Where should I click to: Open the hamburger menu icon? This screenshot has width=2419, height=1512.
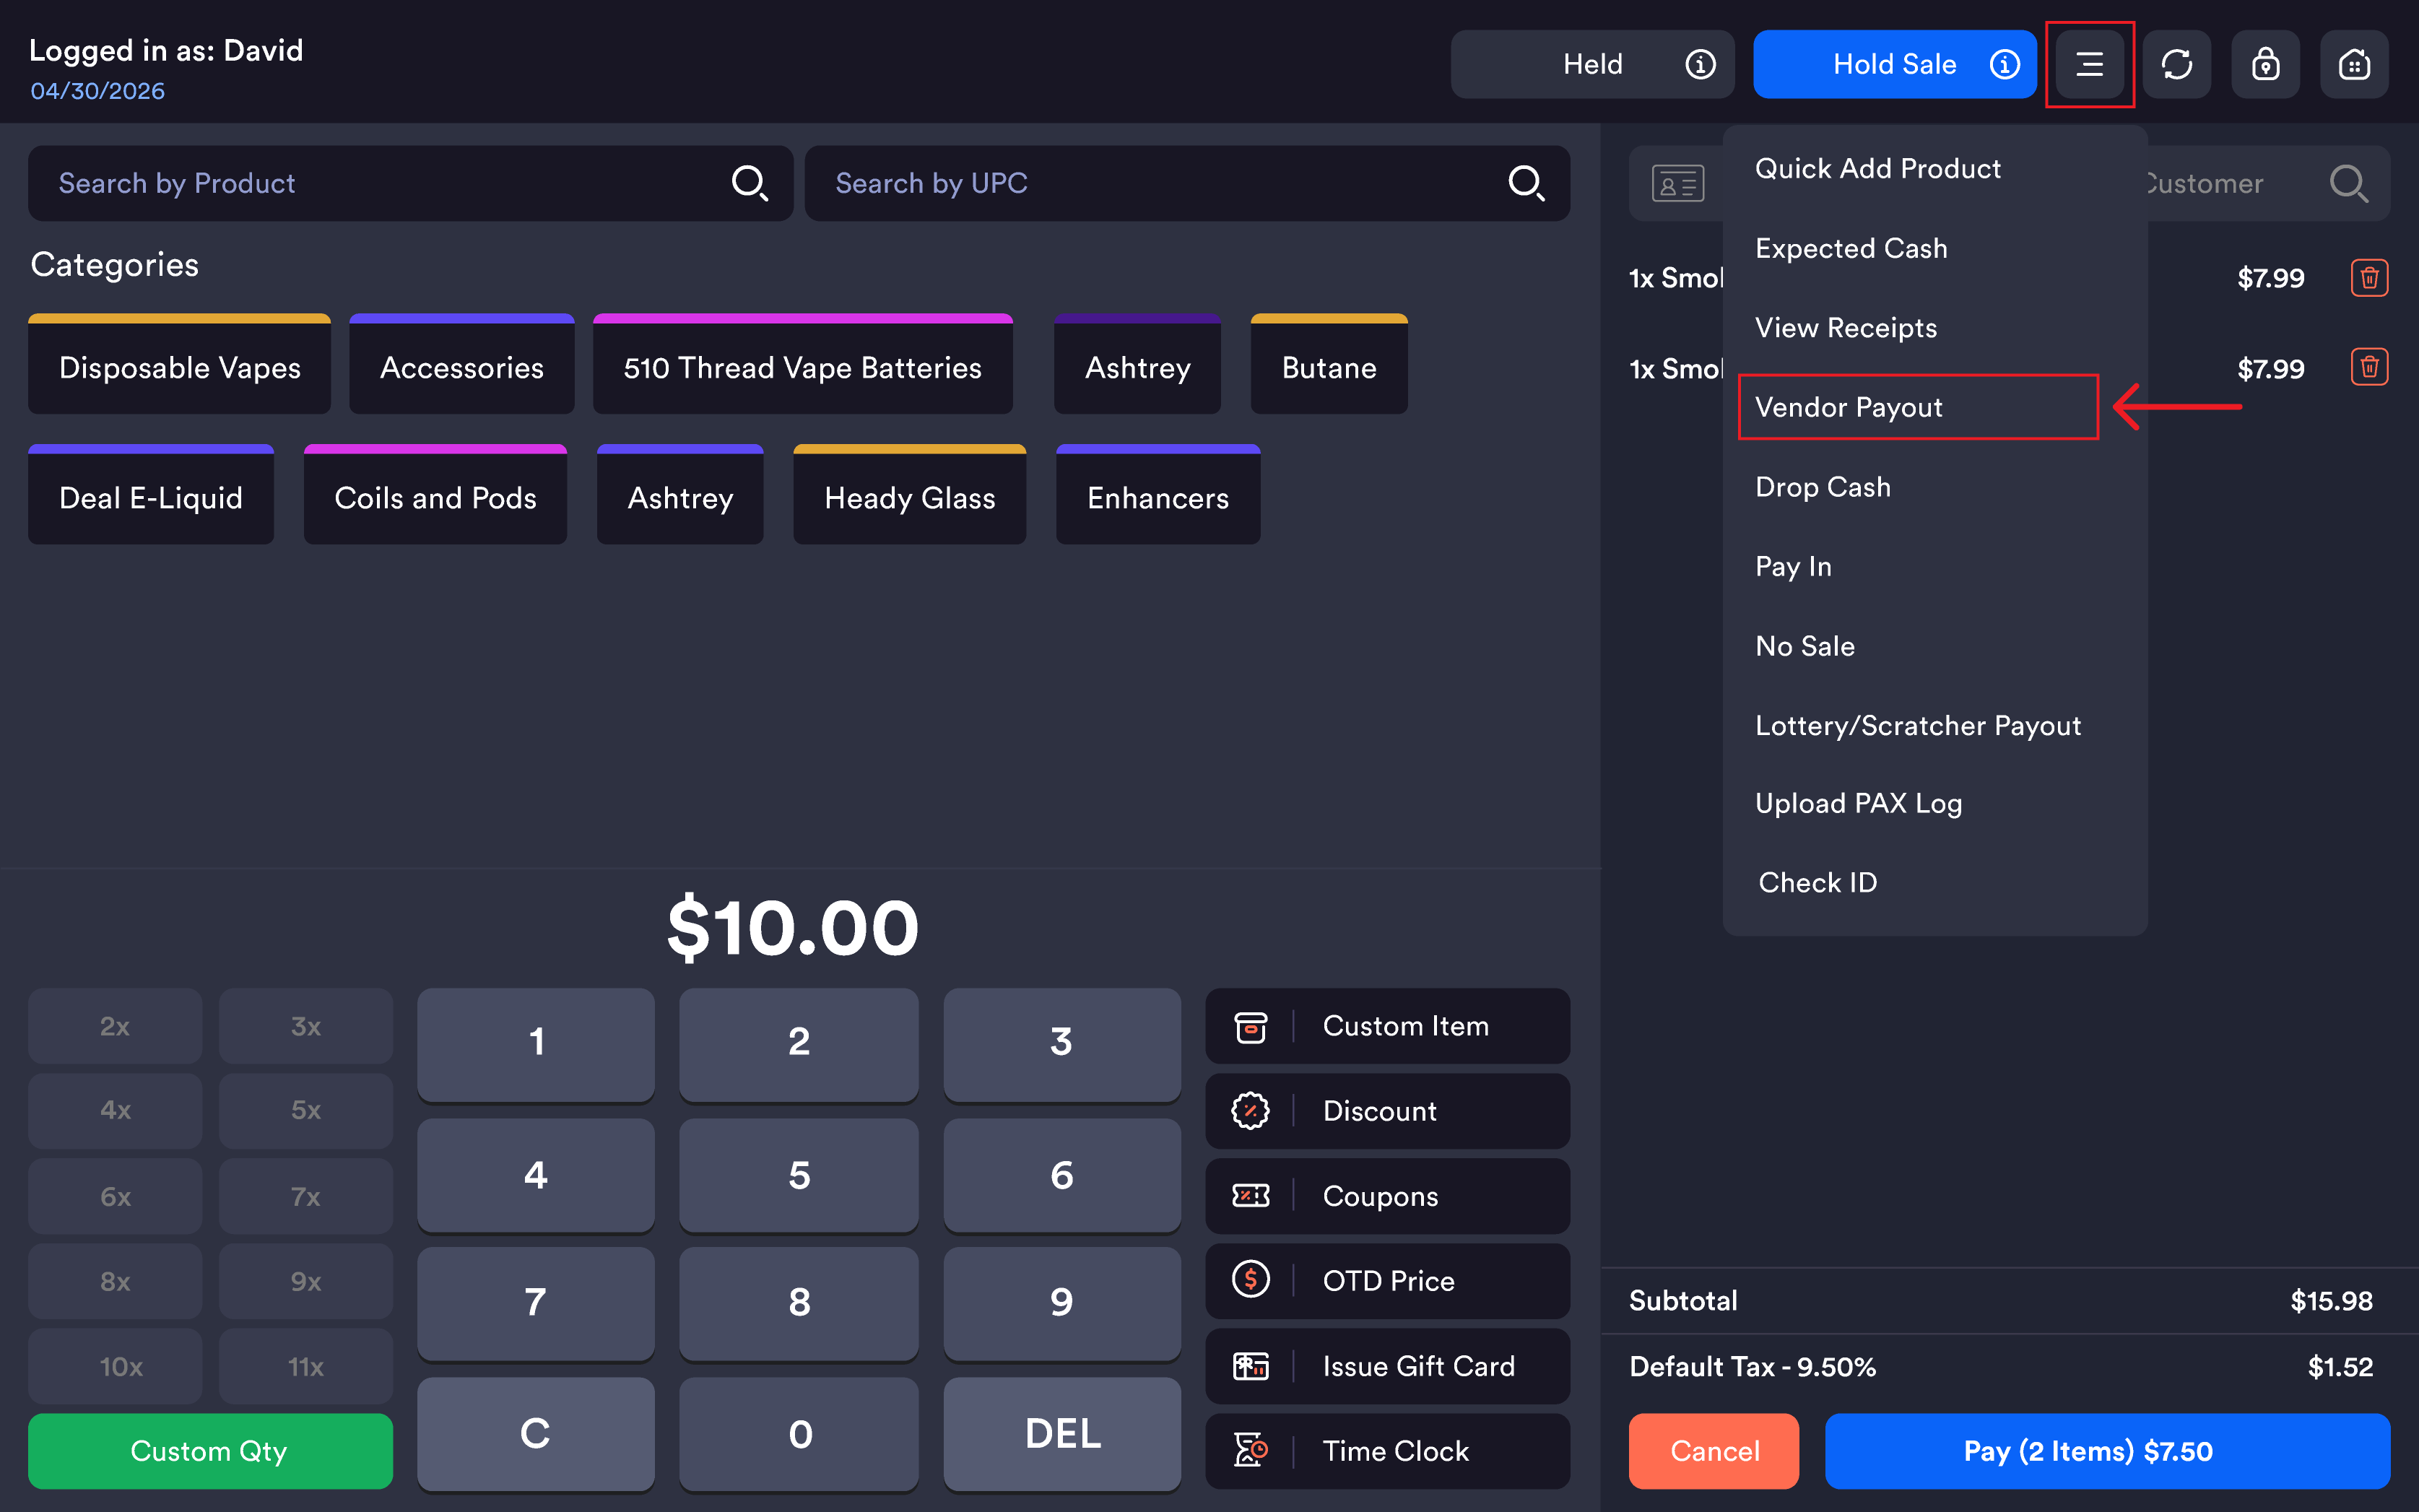[x=2089, y=64]
